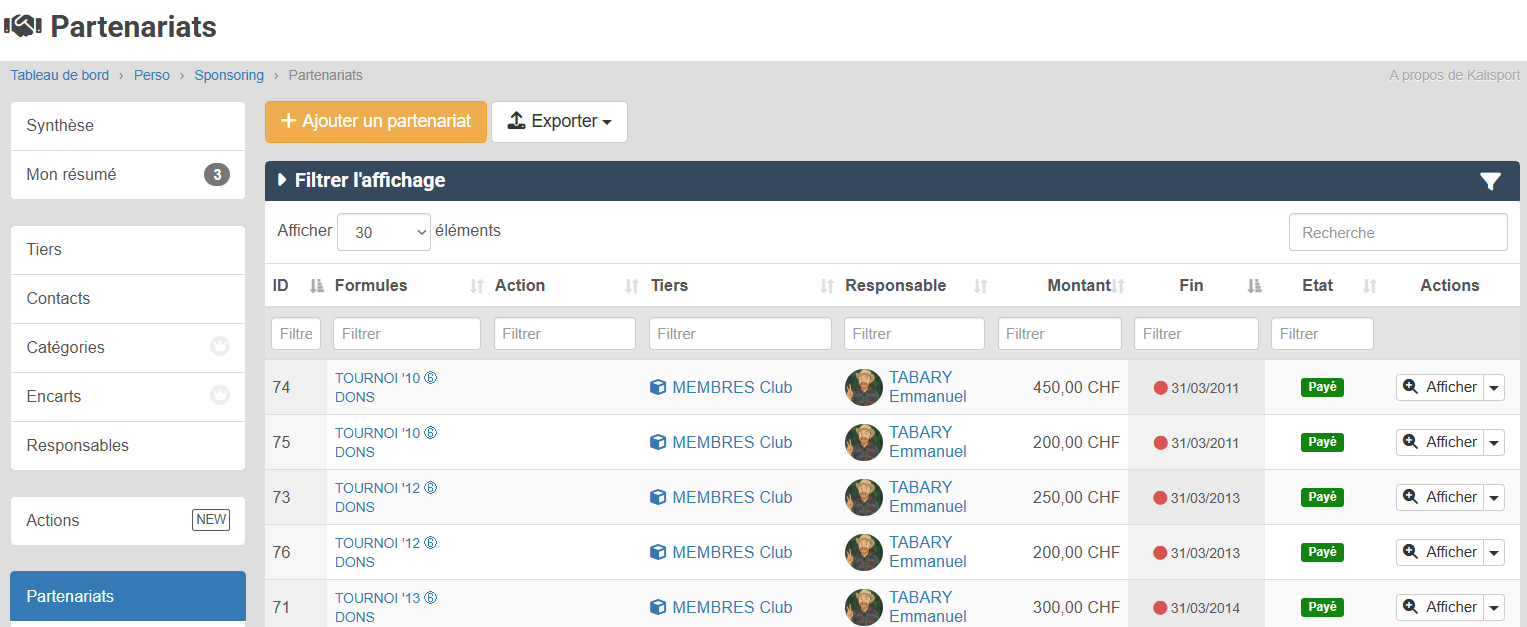The width and height of the screenshot is (1527, 627).
Task: Open the Exporter dropdown
Action: coord(559,122)
